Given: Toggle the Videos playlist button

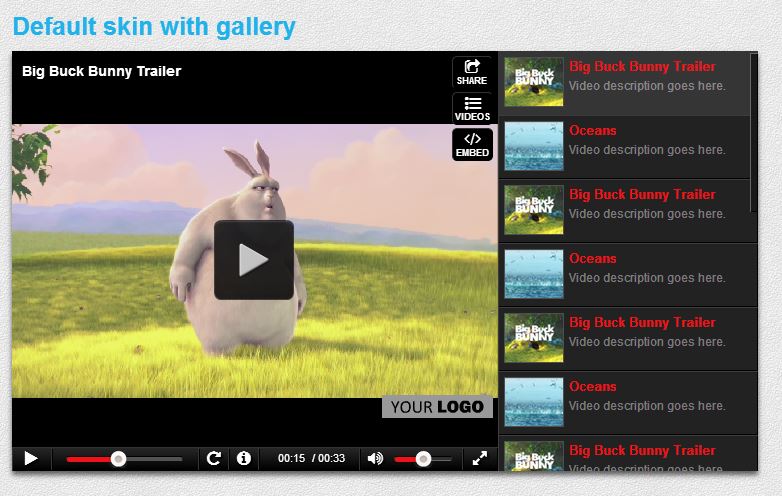Looking at the screenshot, I should pyautogui.click(x=472, y=108).
